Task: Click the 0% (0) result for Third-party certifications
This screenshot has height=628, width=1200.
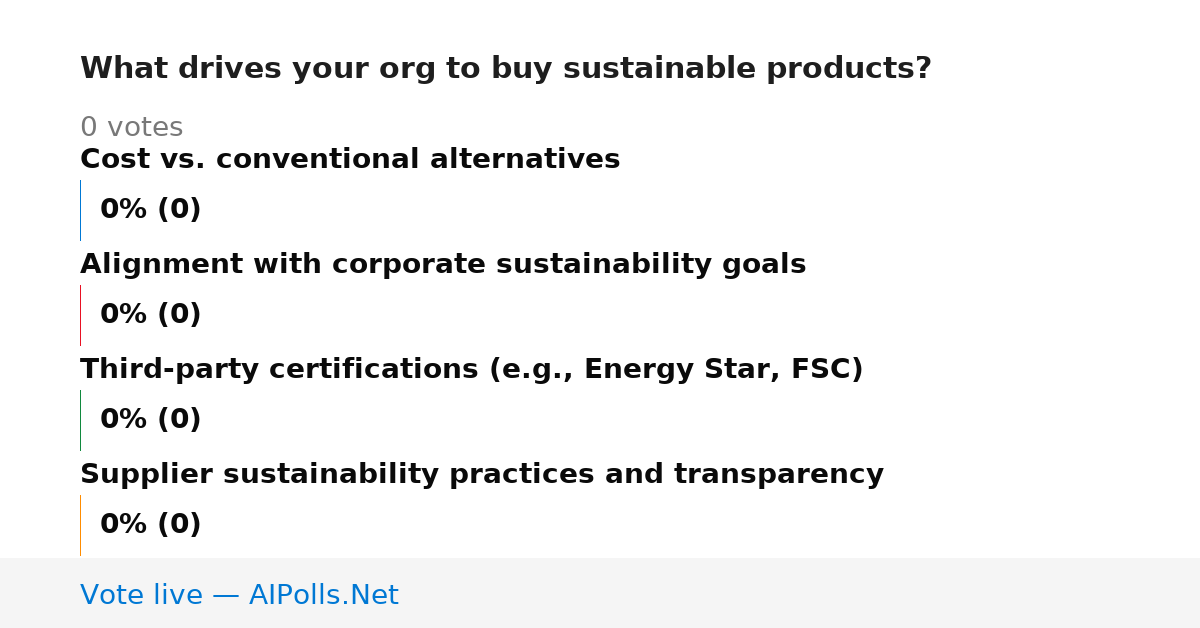Action: 151,420
